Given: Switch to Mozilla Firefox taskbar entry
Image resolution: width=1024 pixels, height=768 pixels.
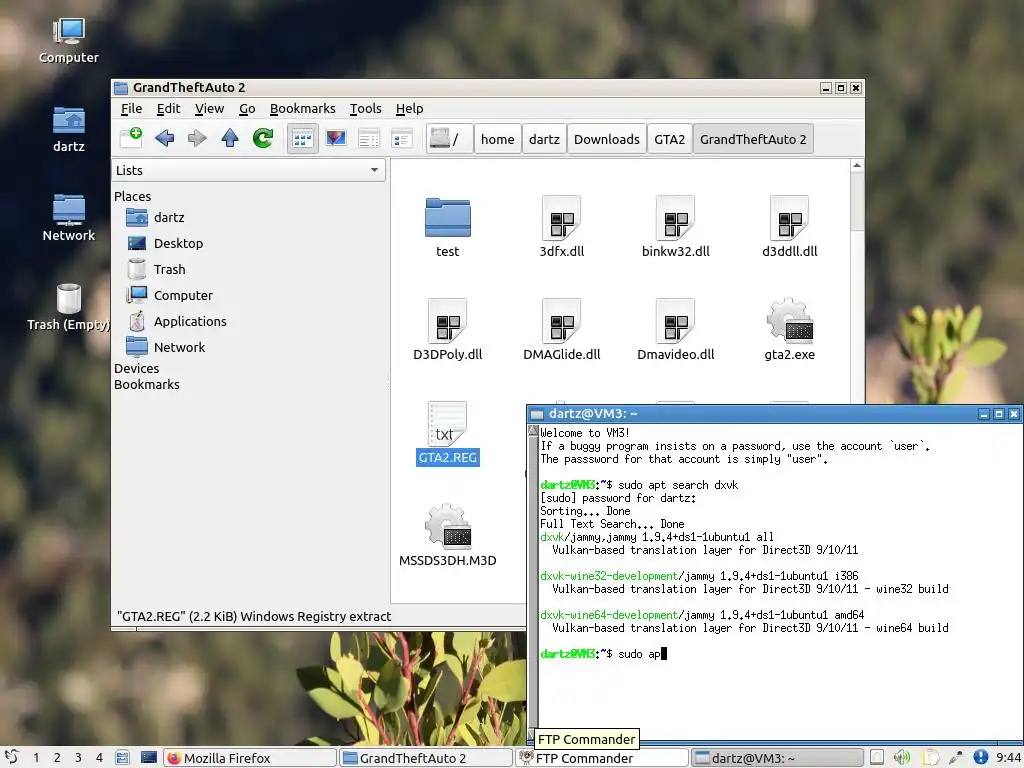Looking at the screenshot, I should (x=249, y=758).
